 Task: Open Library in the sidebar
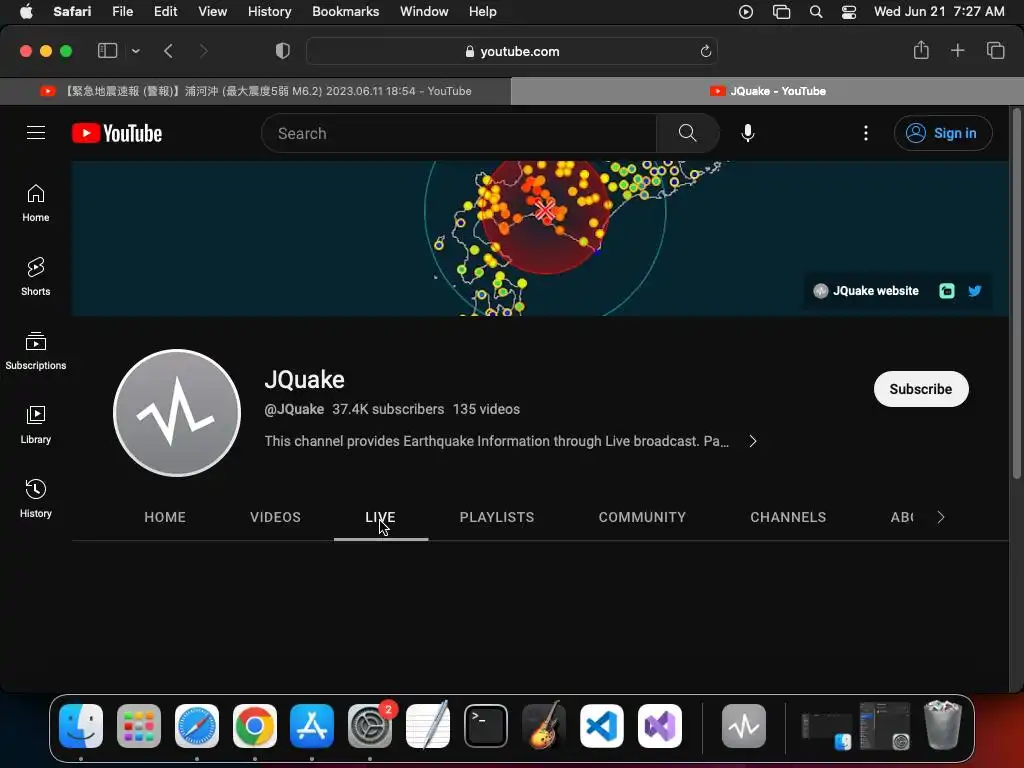(x=36, y=424)
